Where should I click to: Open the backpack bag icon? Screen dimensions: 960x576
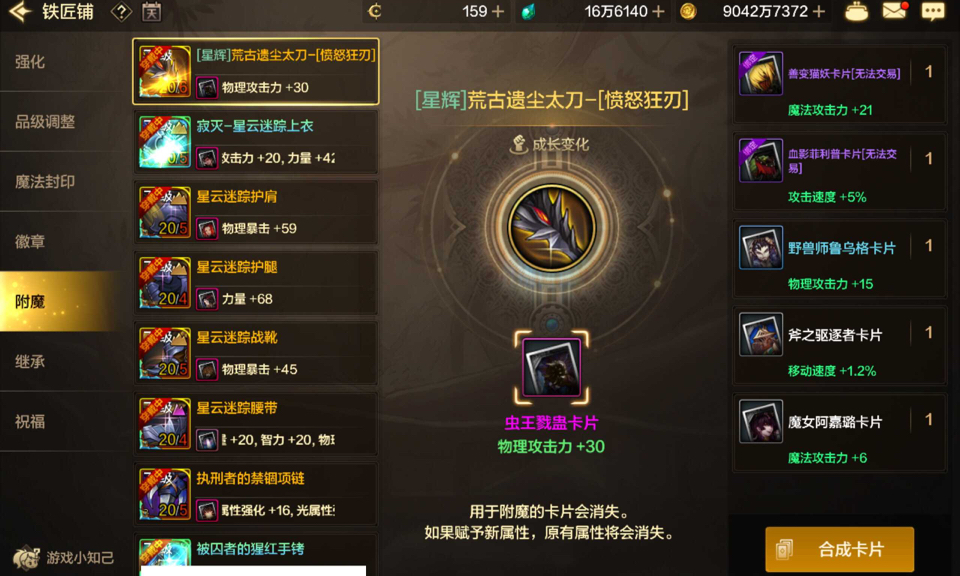point(856,12)
